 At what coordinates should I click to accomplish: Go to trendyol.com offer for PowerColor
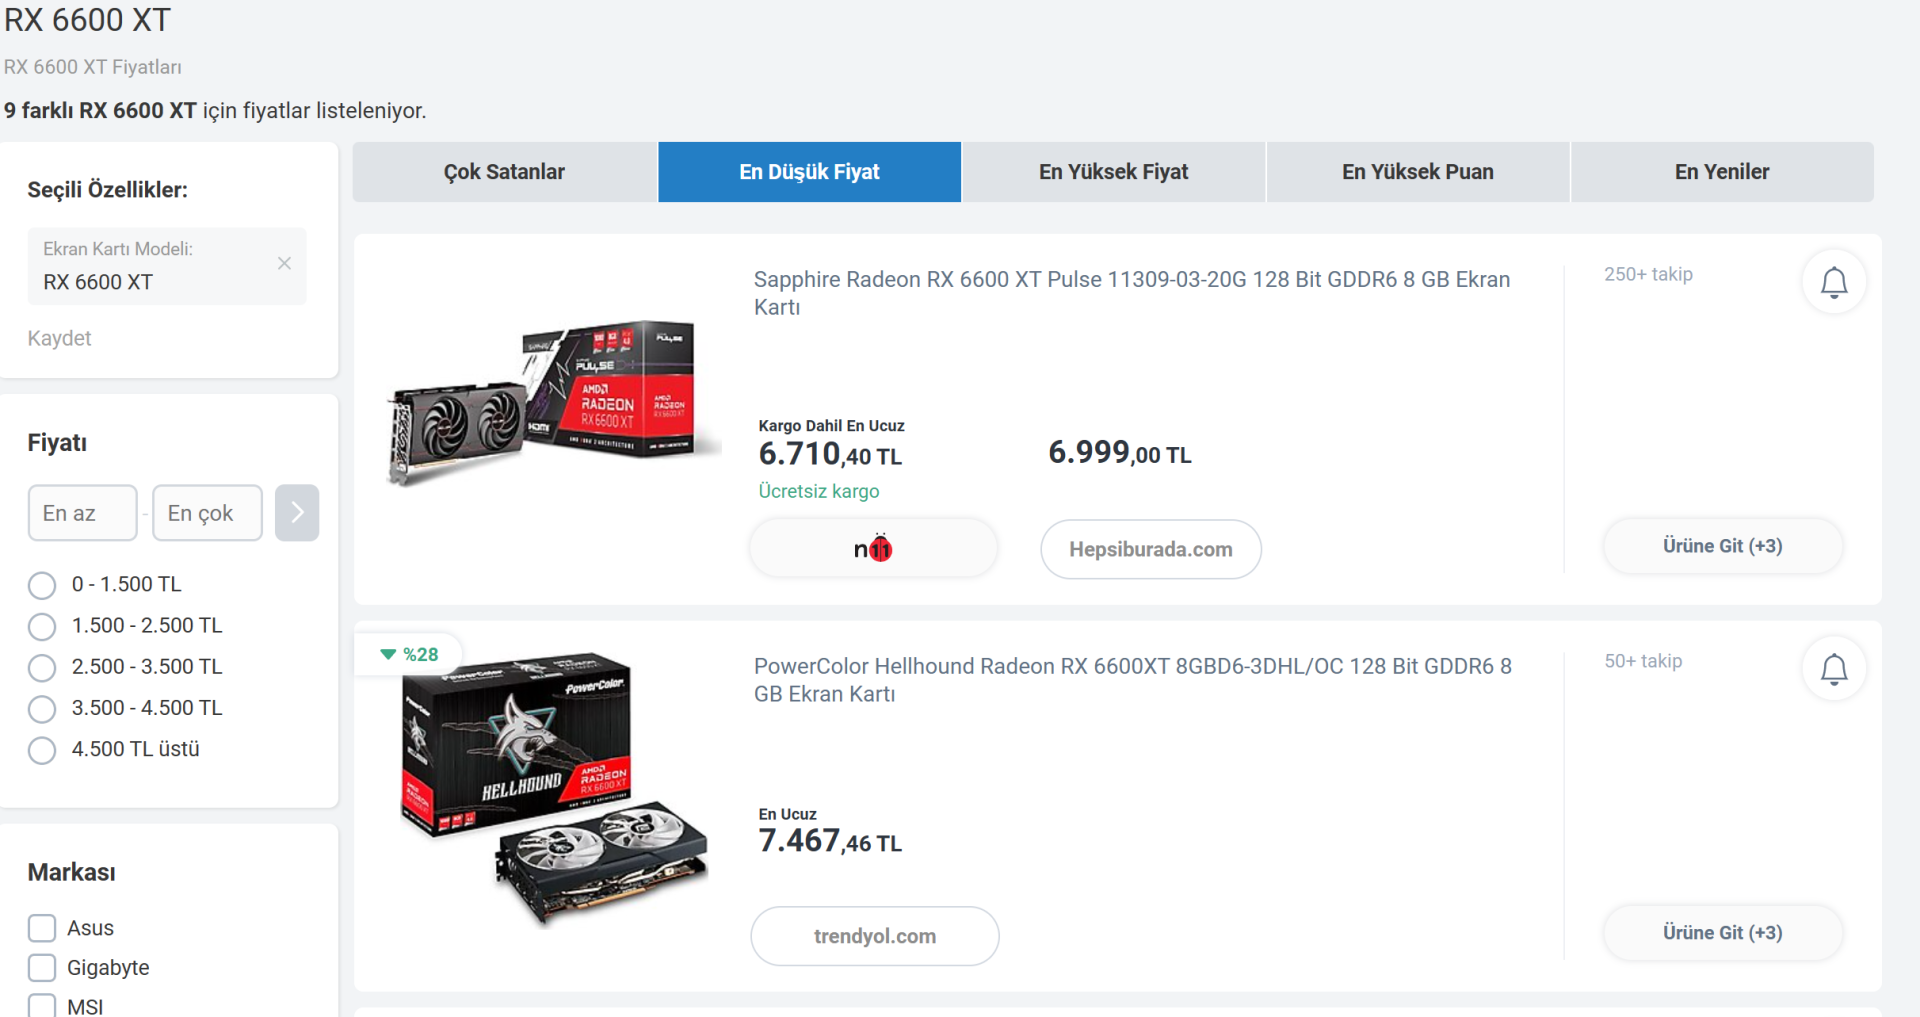(x=874, y=936)
